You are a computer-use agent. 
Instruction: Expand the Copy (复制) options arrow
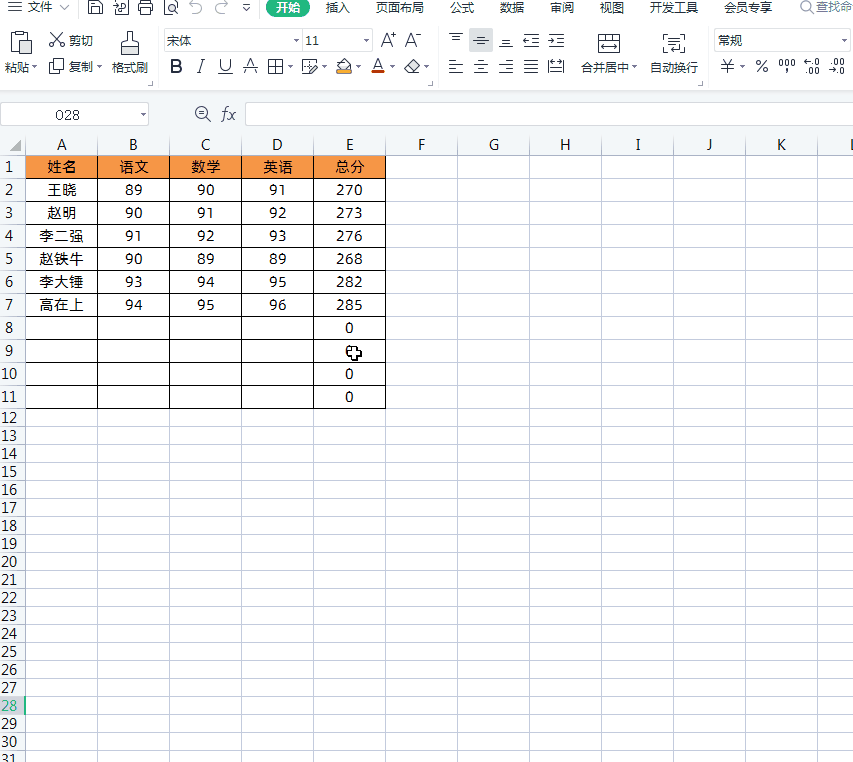click(x=100, y=67)
